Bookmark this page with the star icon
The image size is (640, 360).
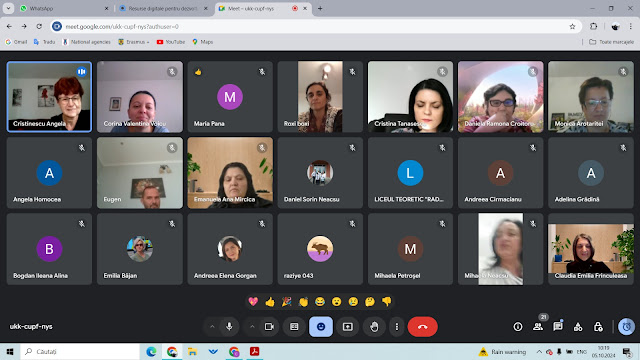(572, 27)
